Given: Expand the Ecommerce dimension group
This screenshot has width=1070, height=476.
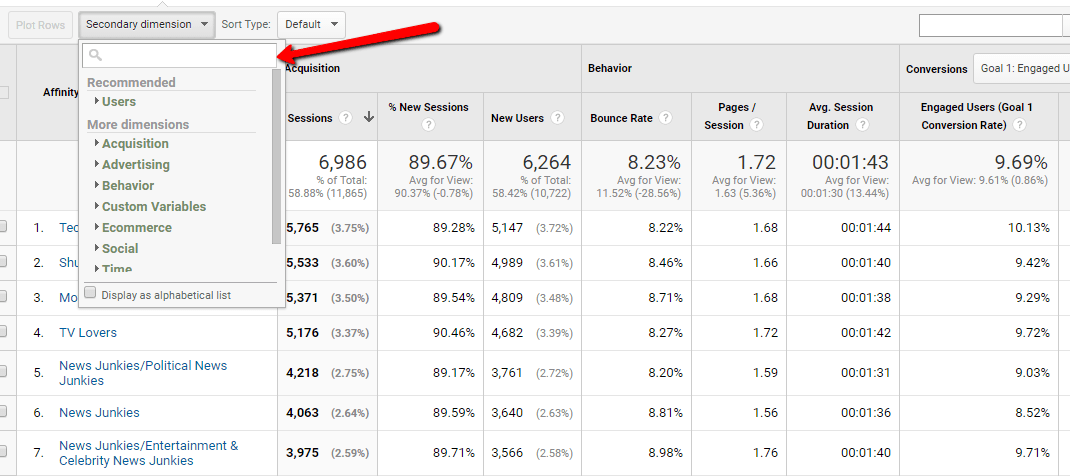Looking at the screenshot, I should pyautogui.click(x=136, y=228).
